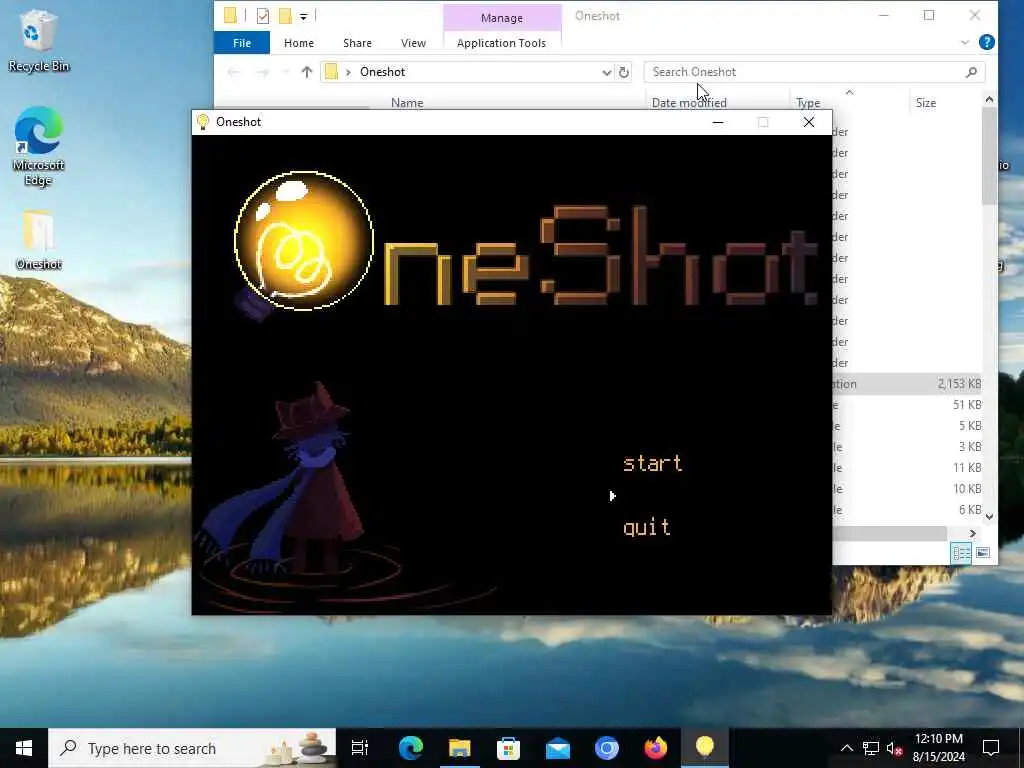Viewport: 1024px width, 768px height.
Task: Click the Back arrow in File Explorer
Action: pyautogui.click(x=233, y=72)
